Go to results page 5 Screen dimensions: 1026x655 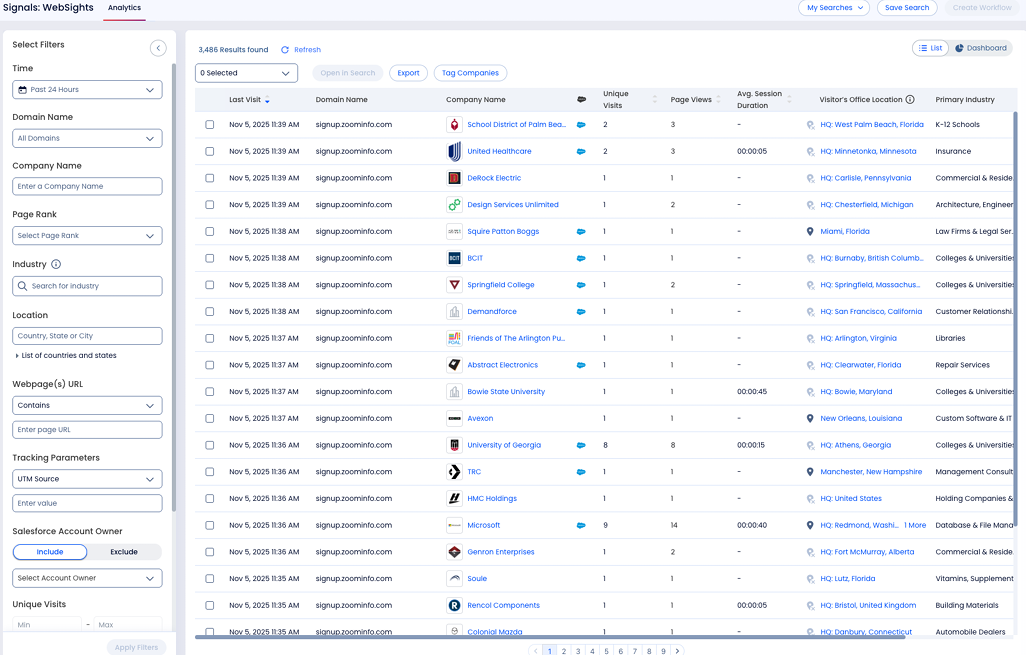[x=607, y=651]
